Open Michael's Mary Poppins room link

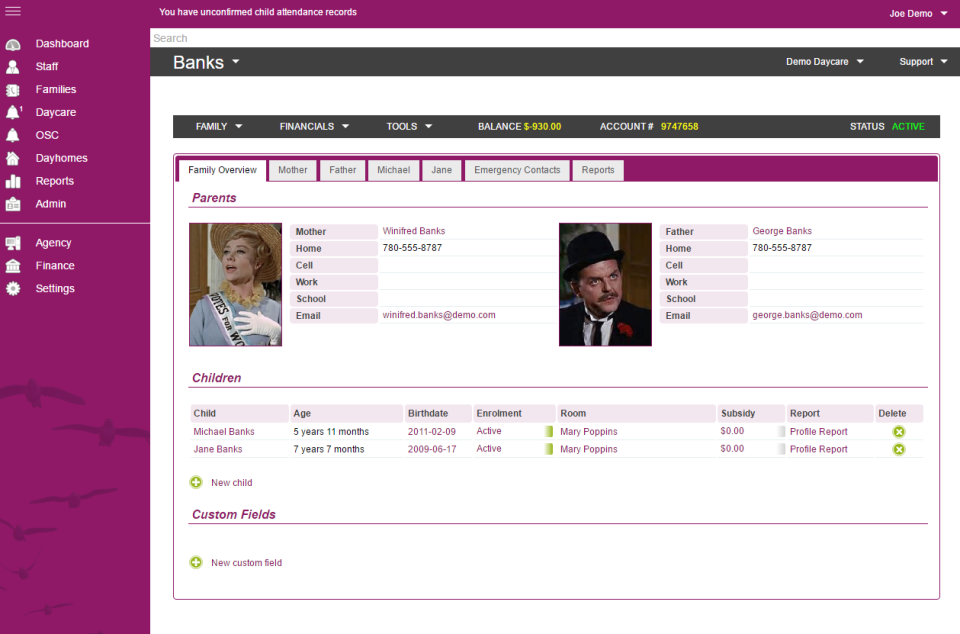(588, 432)
